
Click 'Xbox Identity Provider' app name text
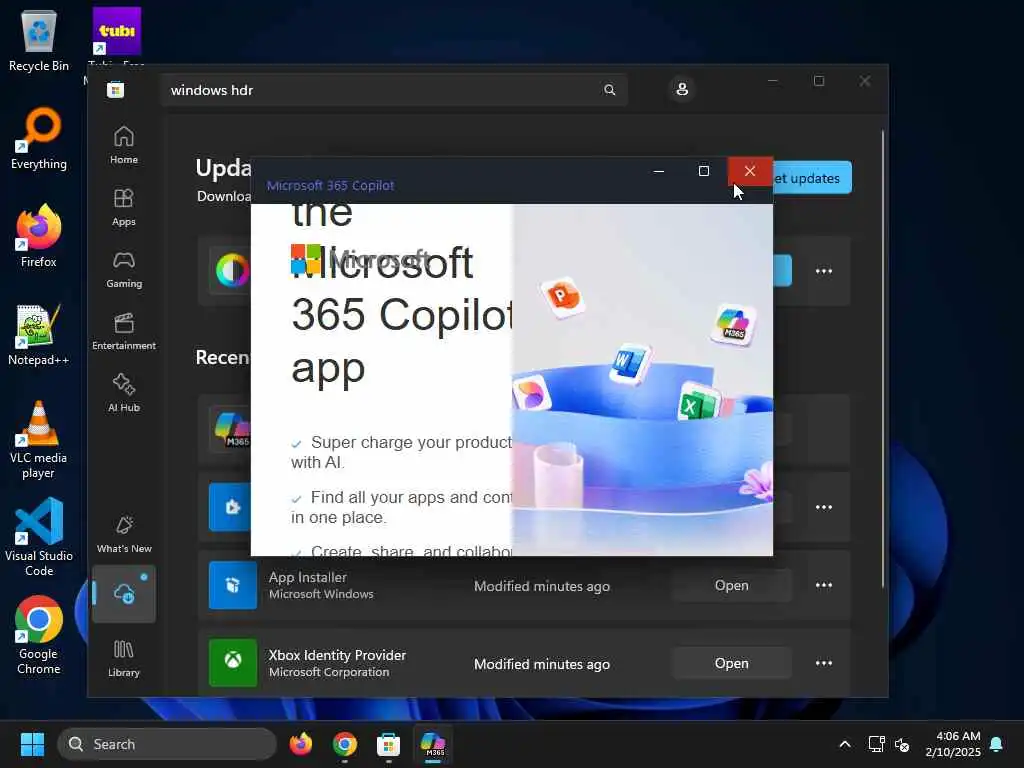337,655
